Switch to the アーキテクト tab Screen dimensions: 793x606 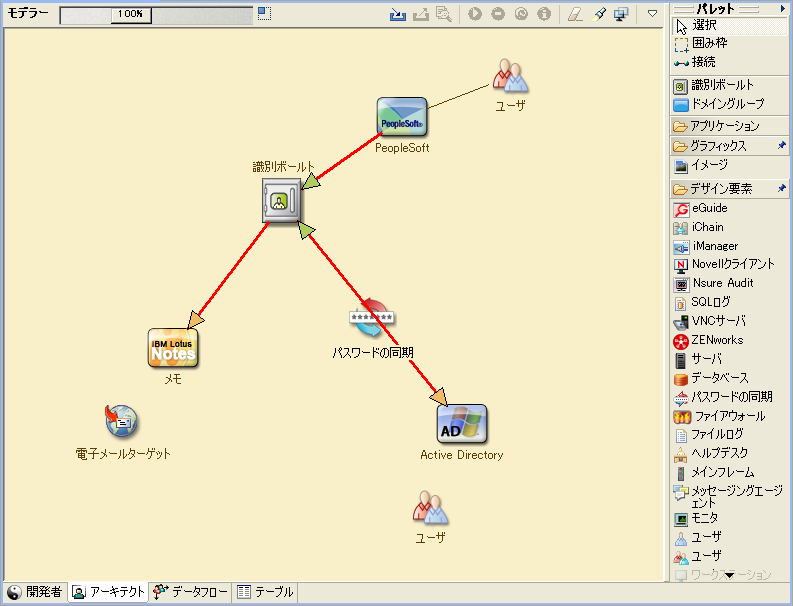[108, 592]
